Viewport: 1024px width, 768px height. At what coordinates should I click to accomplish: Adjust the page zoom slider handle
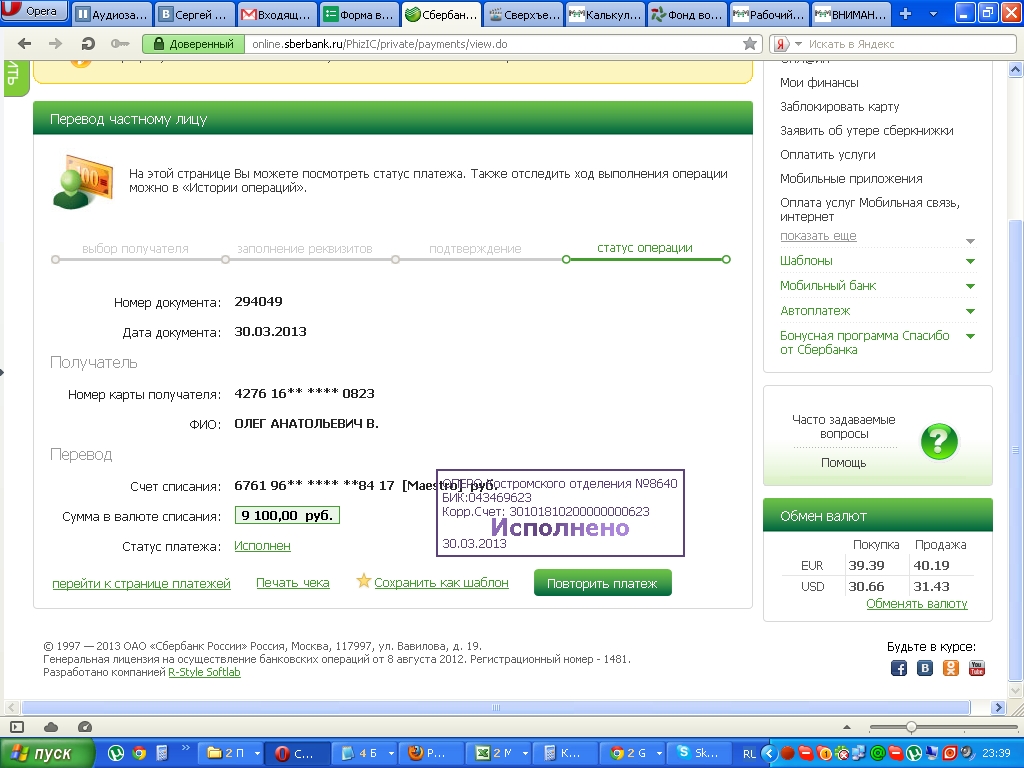911,727
